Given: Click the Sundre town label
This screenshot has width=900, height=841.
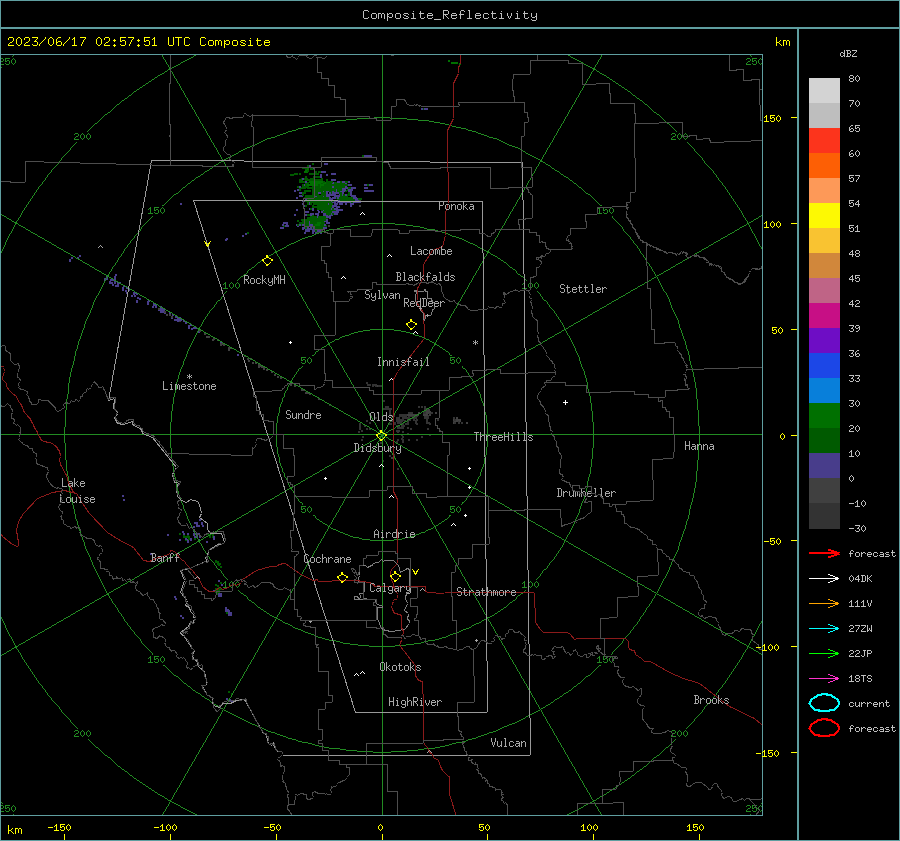Looking at the screenshot, I should pos(303,414).
